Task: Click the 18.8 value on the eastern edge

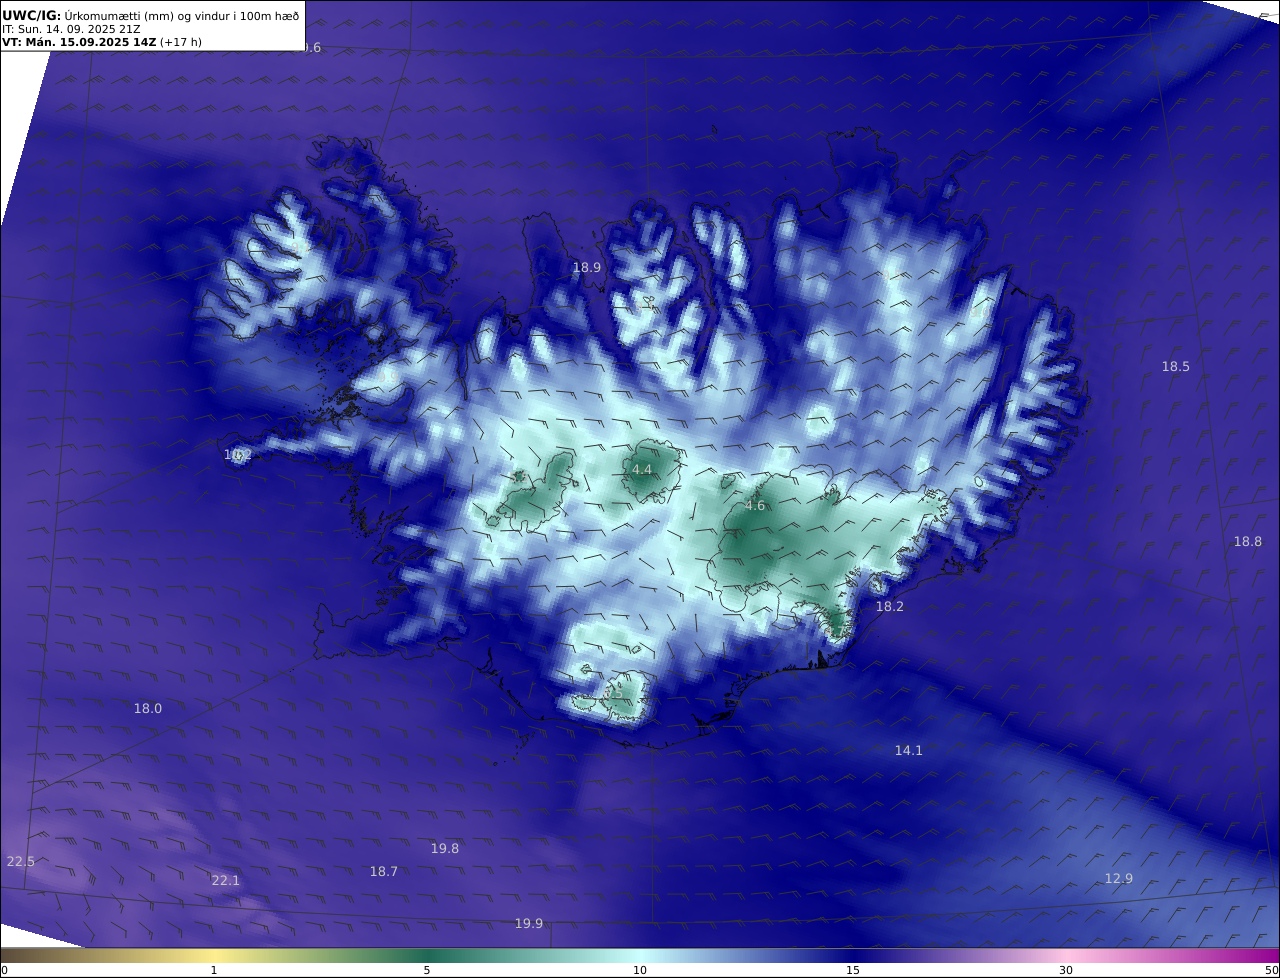Action: click(x=1248, y=542)
